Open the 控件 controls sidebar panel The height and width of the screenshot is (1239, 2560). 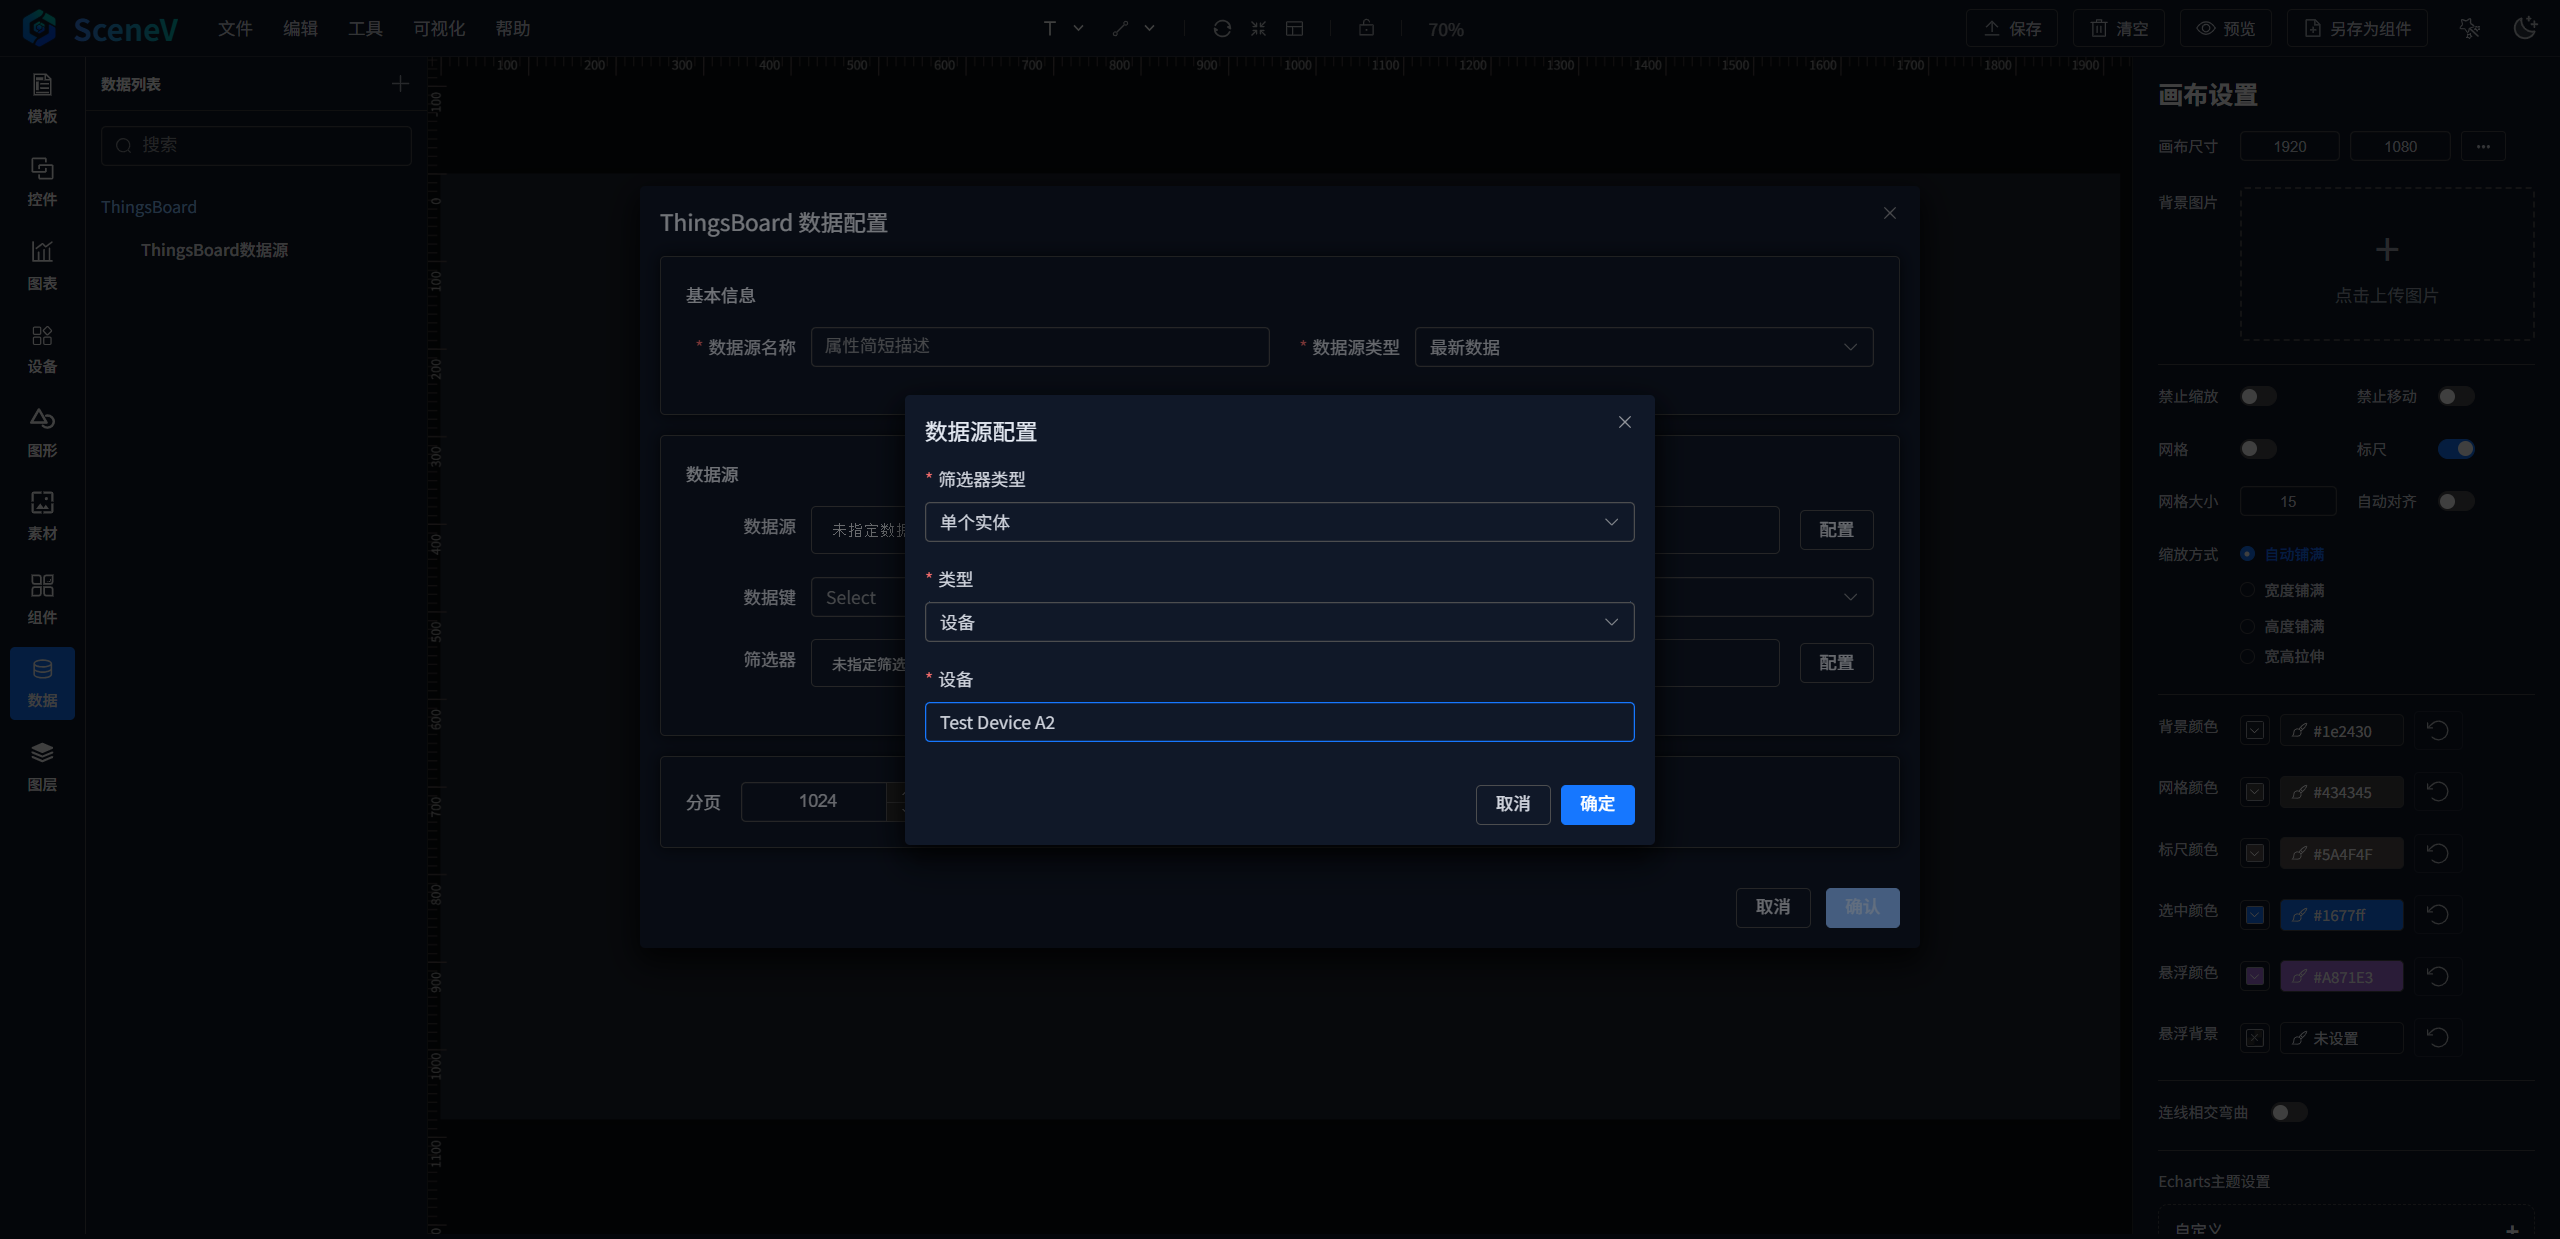point(42,182)
